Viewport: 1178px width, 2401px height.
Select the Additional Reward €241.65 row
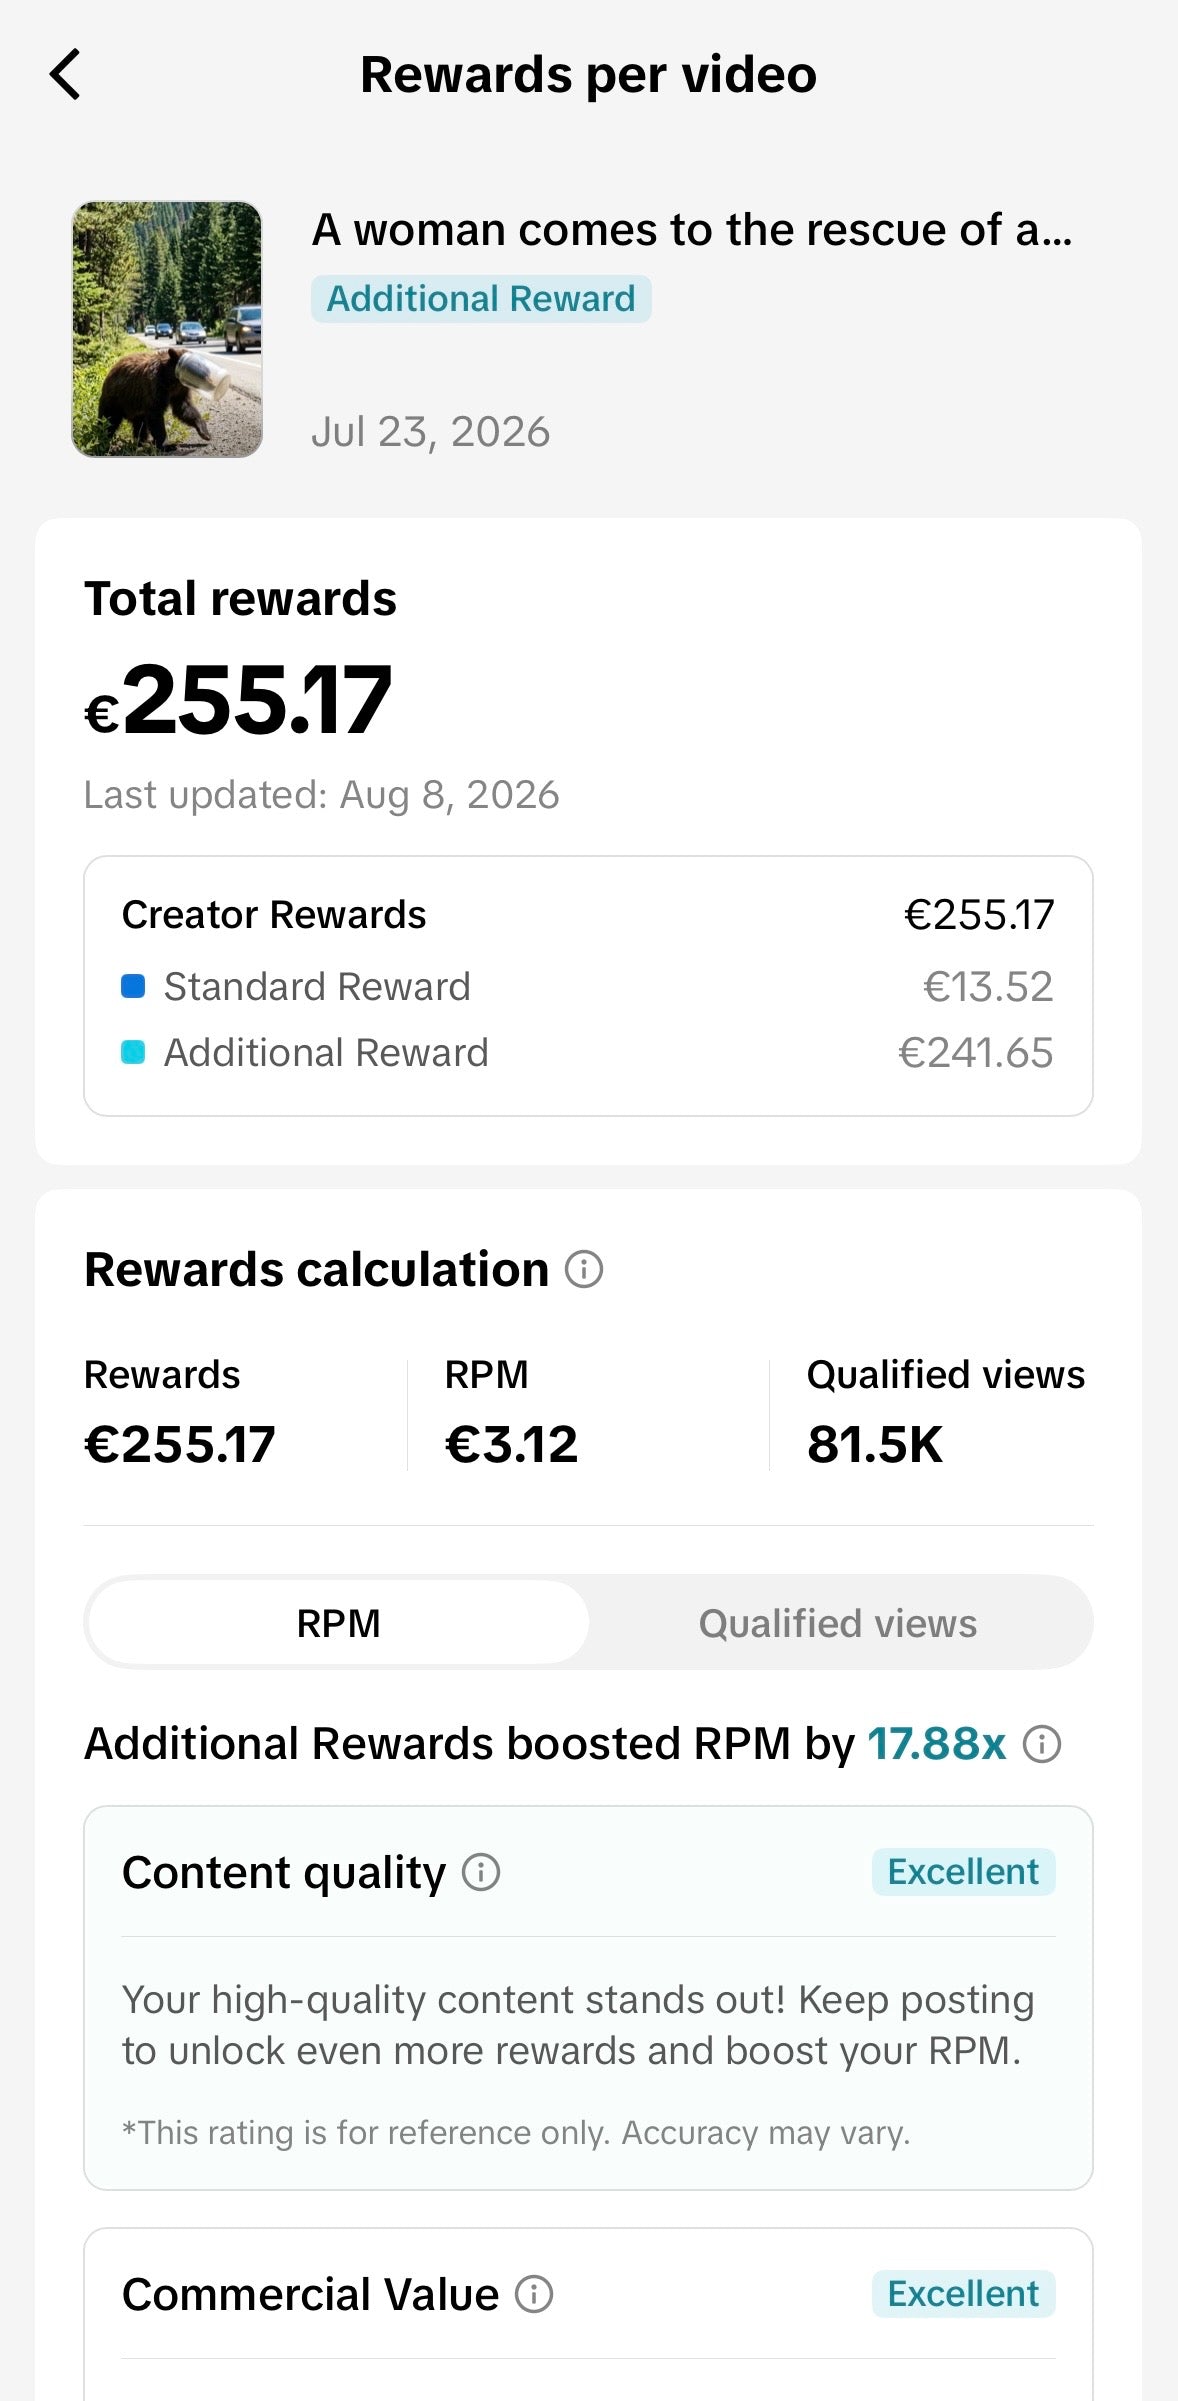588,1053
